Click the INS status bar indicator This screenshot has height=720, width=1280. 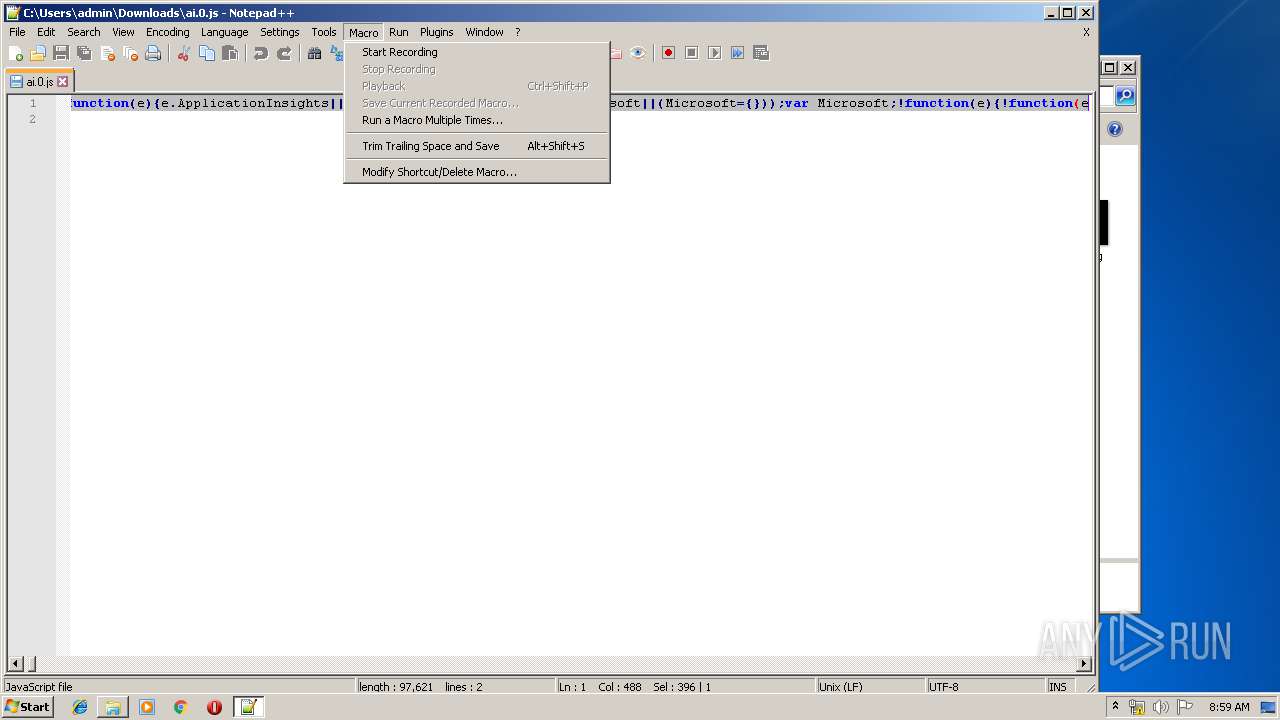pyautogui.click(x=1058, y=687)
